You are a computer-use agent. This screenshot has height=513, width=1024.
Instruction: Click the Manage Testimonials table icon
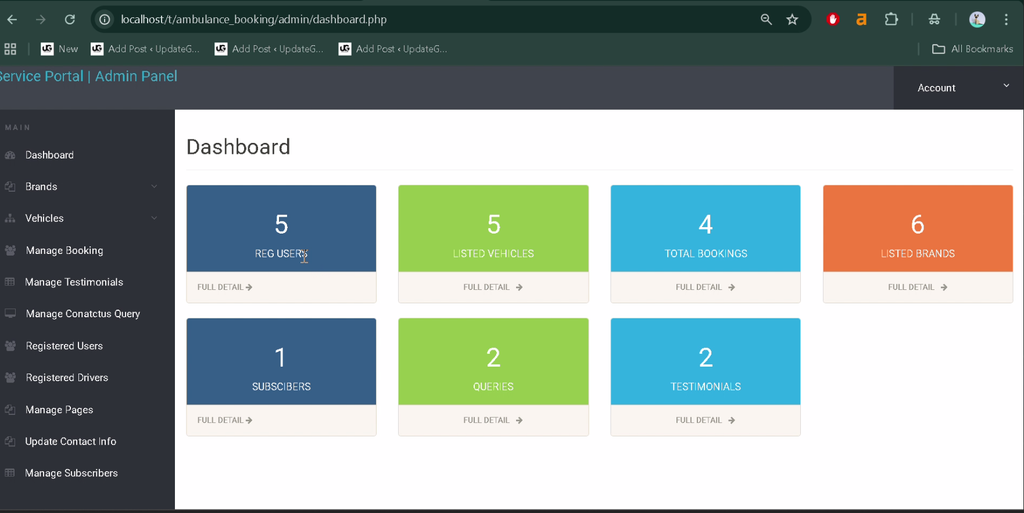10,282
